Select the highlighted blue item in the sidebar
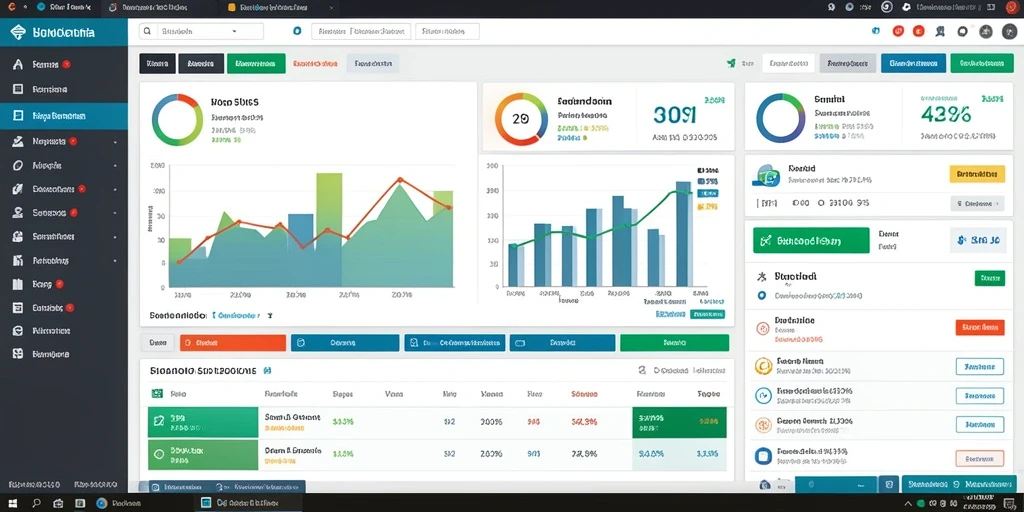Image resolution: width=1024 pixels, height=512 pixels. [64, 116]
